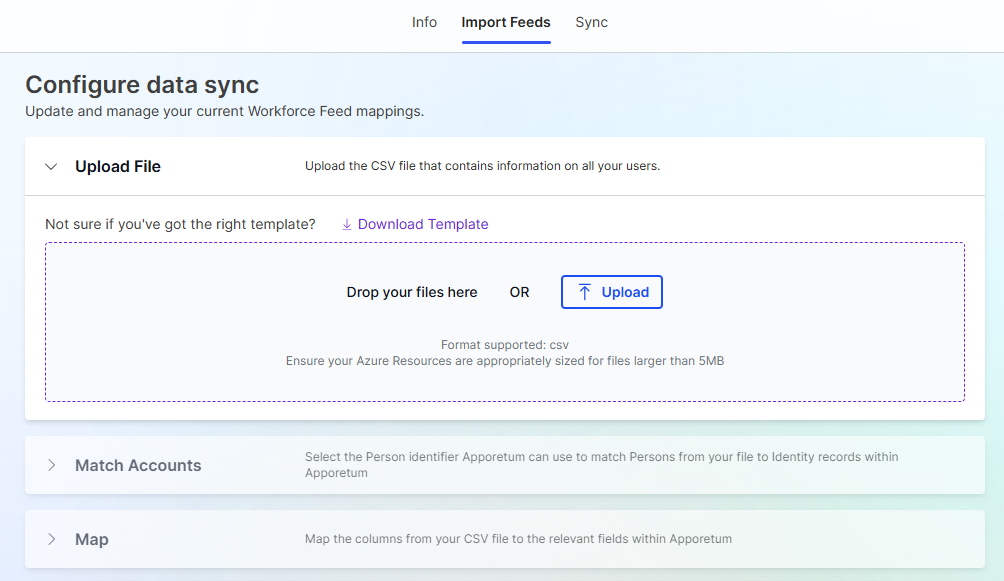Switch to the Sync tab
This screenshot has width=1004, height=581.
591,22
